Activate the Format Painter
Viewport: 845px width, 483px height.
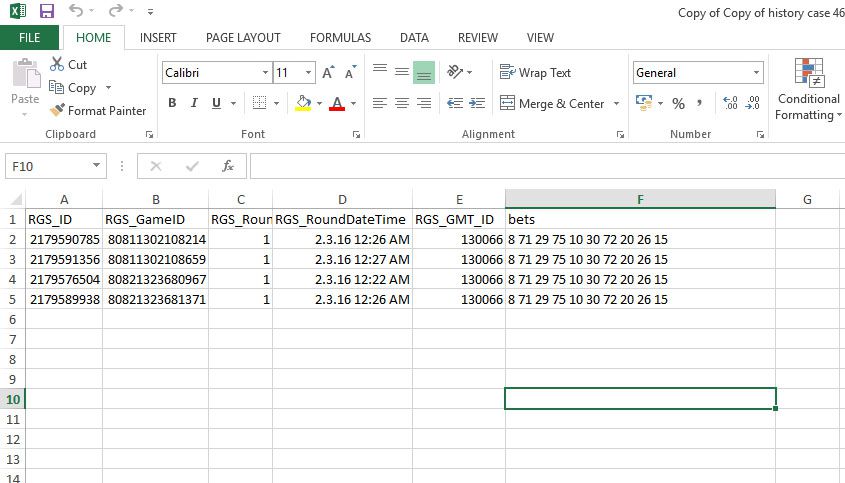pos(98,111)
